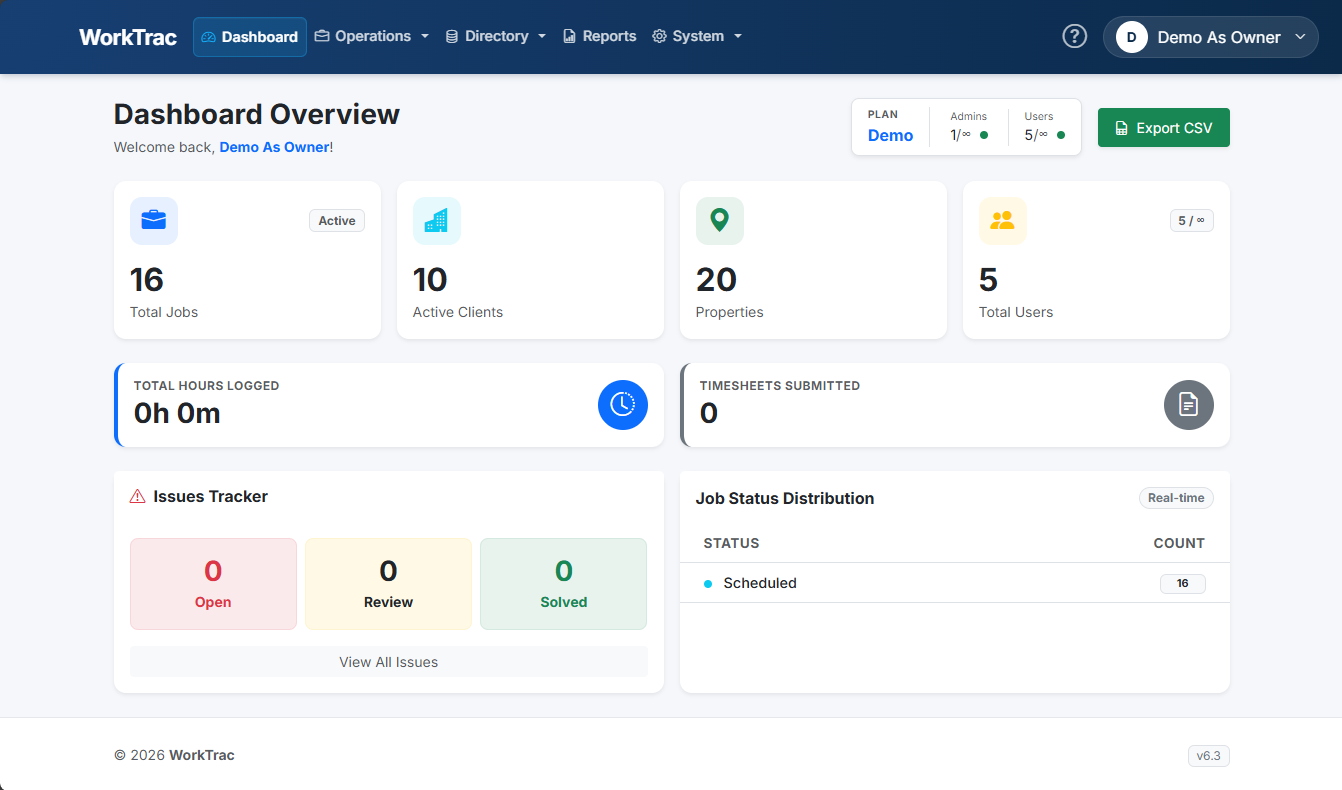
Task: Click the WorkTrac logo in the navbar
Action: [x=127, y=36]
